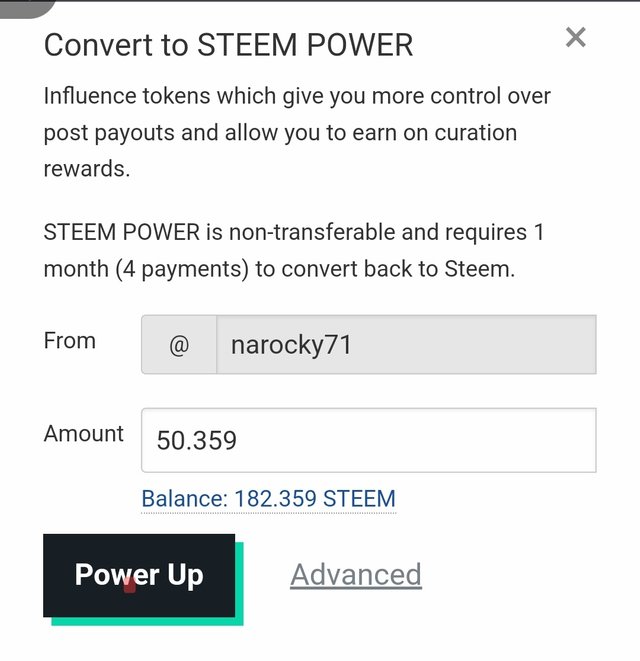Click the From label

[x=70, y=341]
